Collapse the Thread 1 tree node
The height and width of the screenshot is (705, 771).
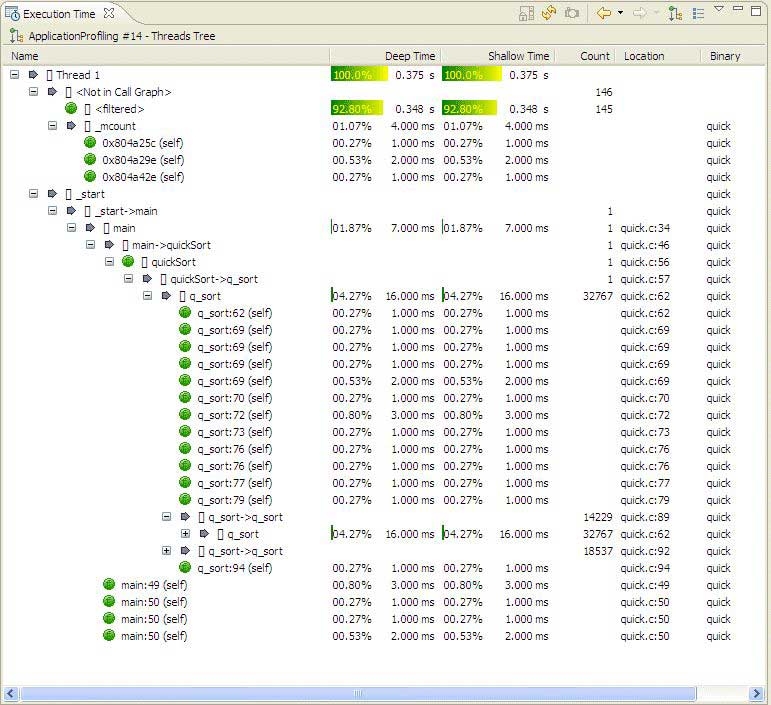pyautogui.click(x=14, y=75)
